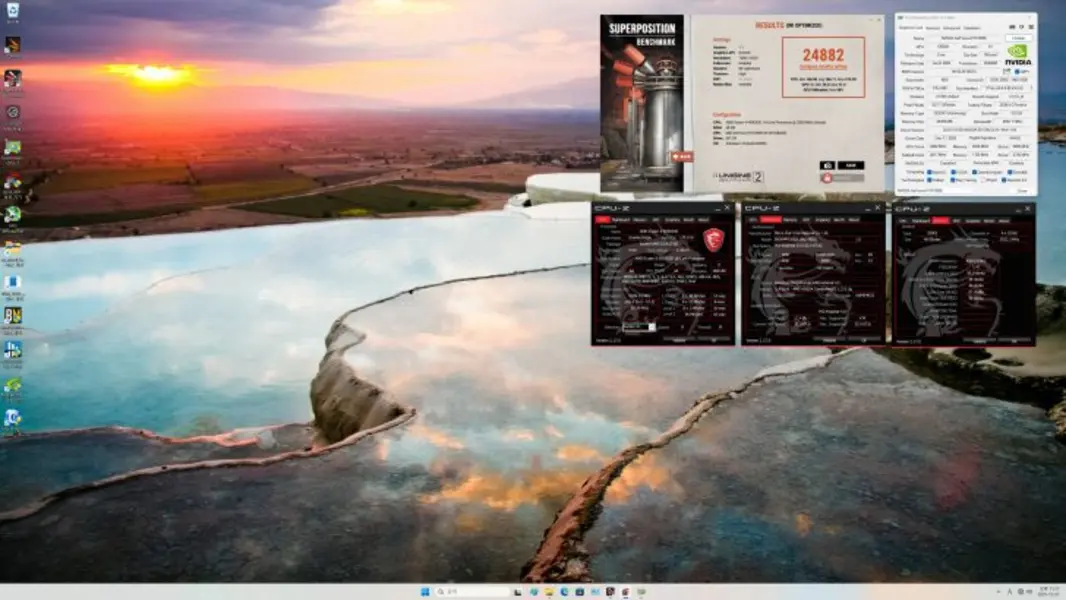Switch to the Sensors tab in GPU-Z
Viewport: 1066px width, 600px height.
point(932,27)
